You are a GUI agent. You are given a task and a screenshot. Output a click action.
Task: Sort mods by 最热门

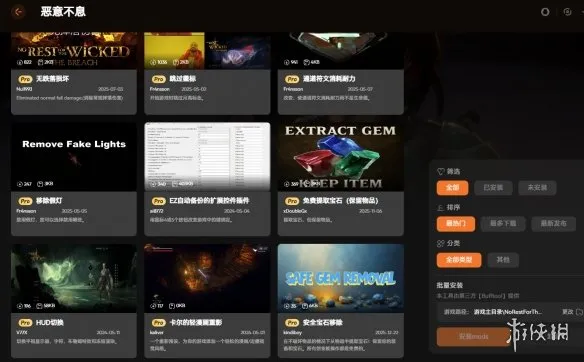pyautogui.click(x=456, y=224)
